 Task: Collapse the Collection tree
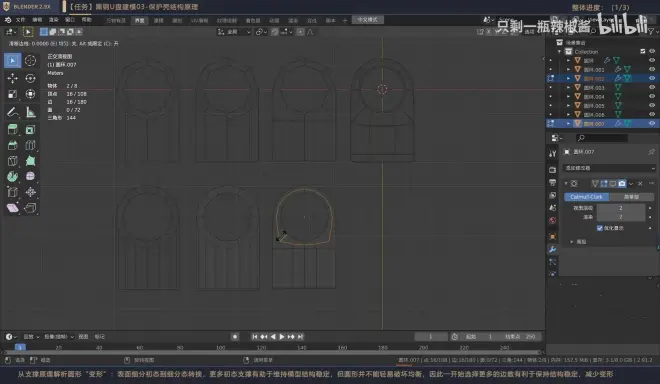coord(560,51)
